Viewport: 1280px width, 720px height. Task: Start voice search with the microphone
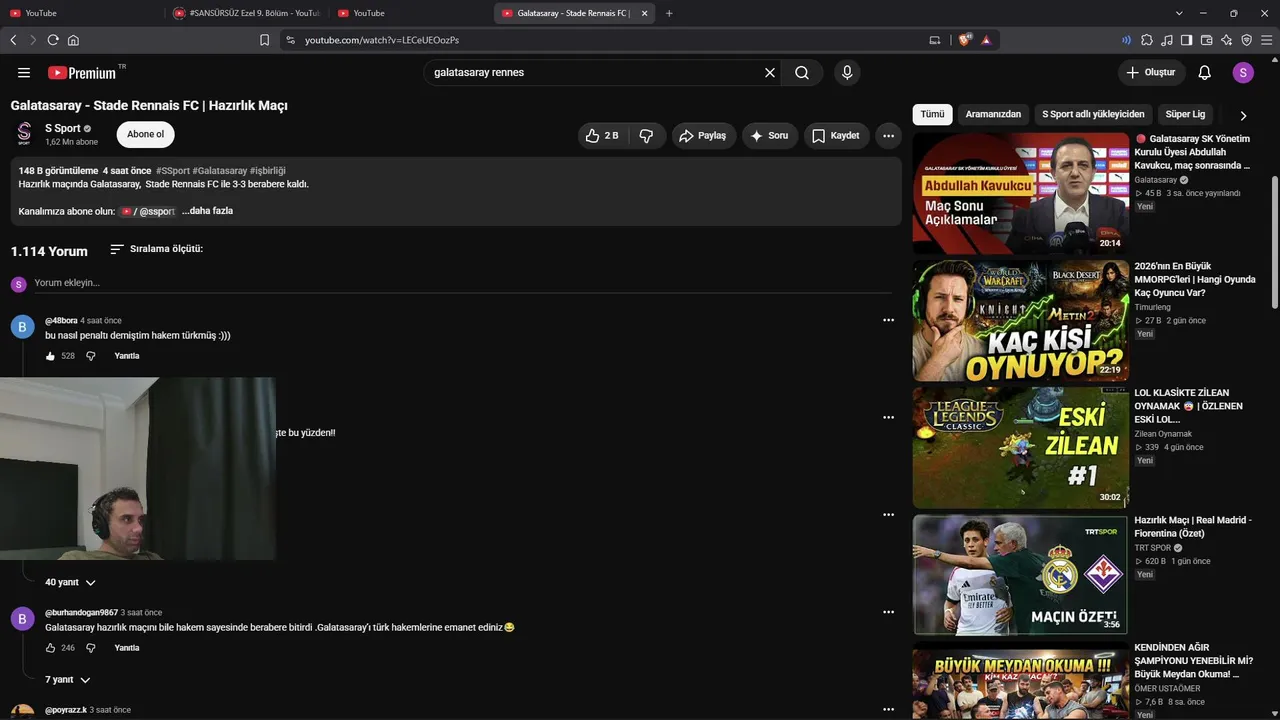click(x=847, y=73)
